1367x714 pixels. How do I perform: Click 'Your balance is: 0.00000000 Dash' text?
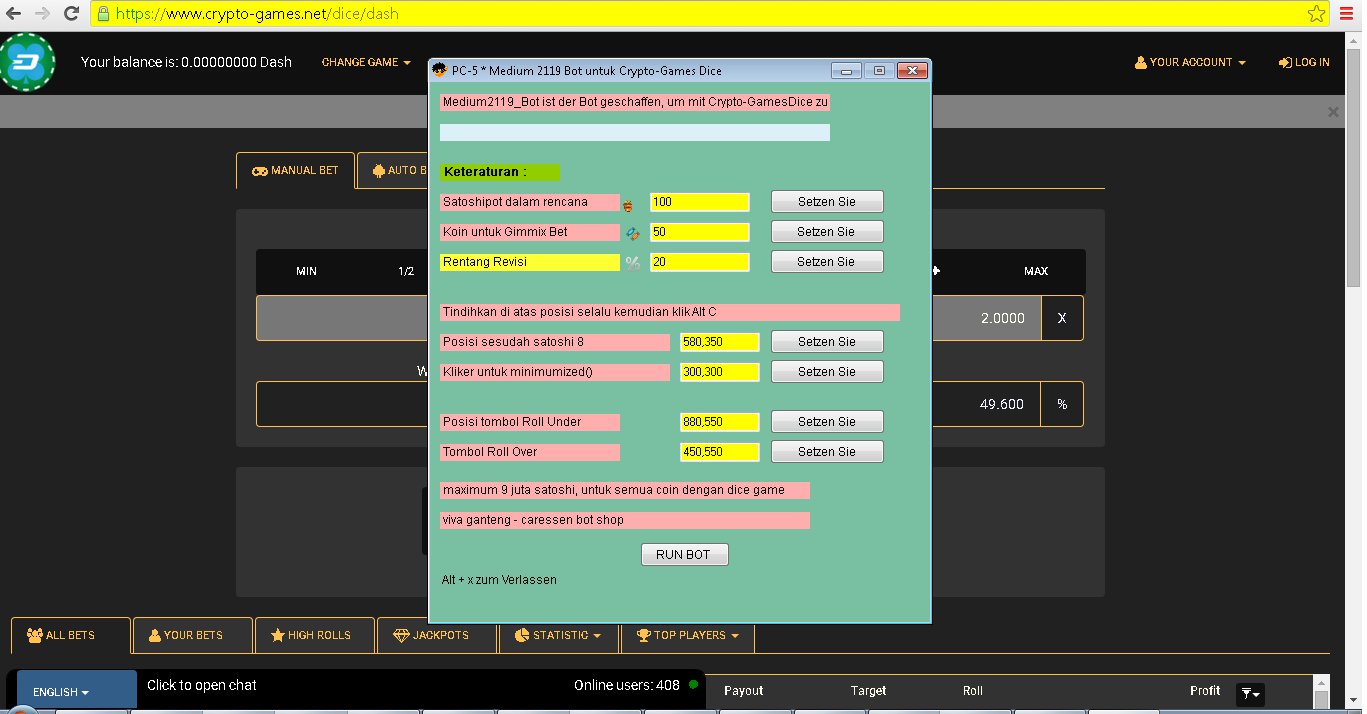186,62
